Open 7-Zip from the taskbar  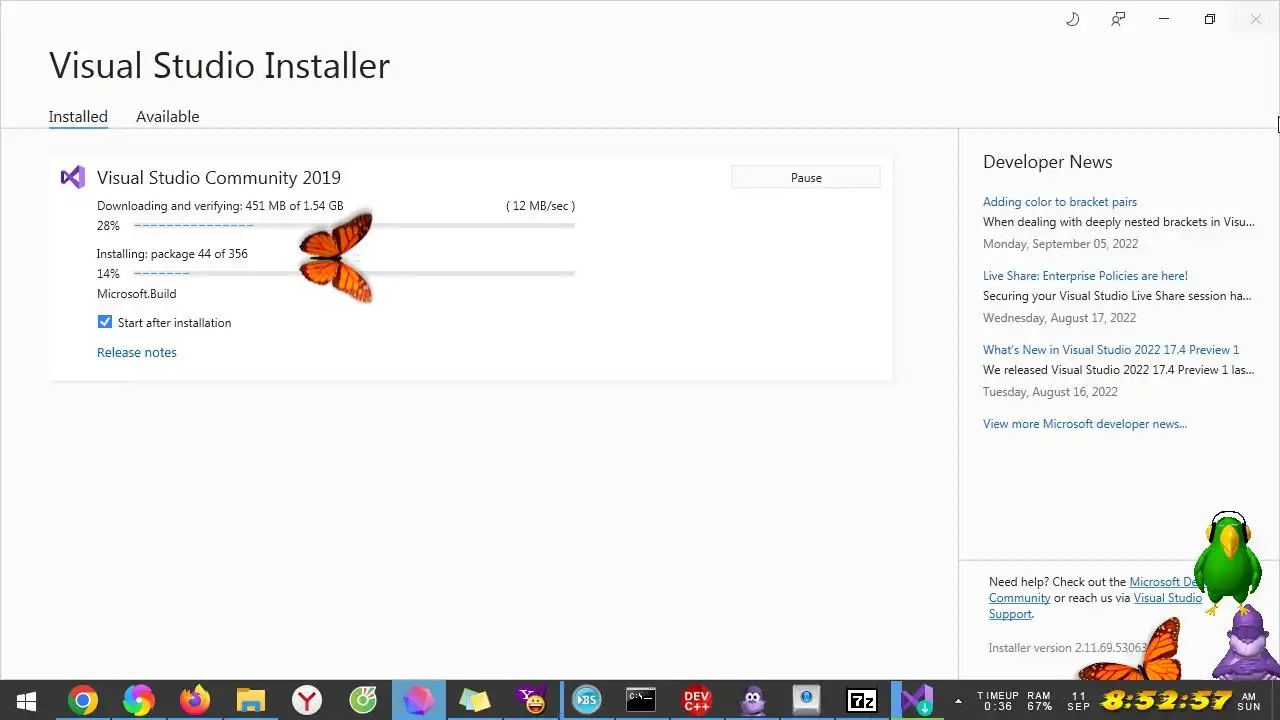[x=862, y=700]
